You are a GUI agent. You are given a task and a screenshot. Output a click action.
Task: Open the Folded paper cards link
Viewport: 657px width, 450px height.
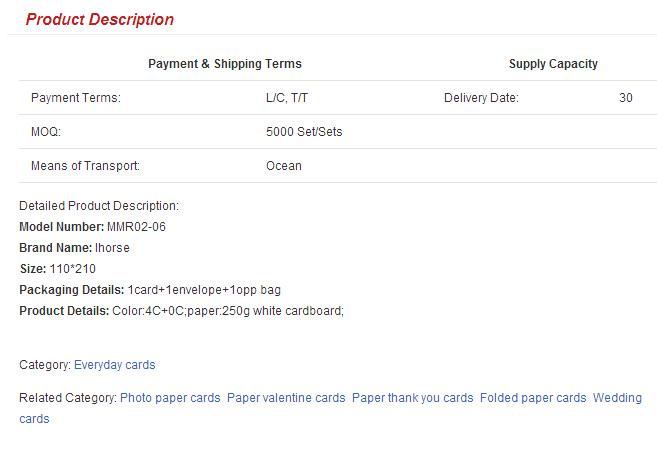(533, 398)
